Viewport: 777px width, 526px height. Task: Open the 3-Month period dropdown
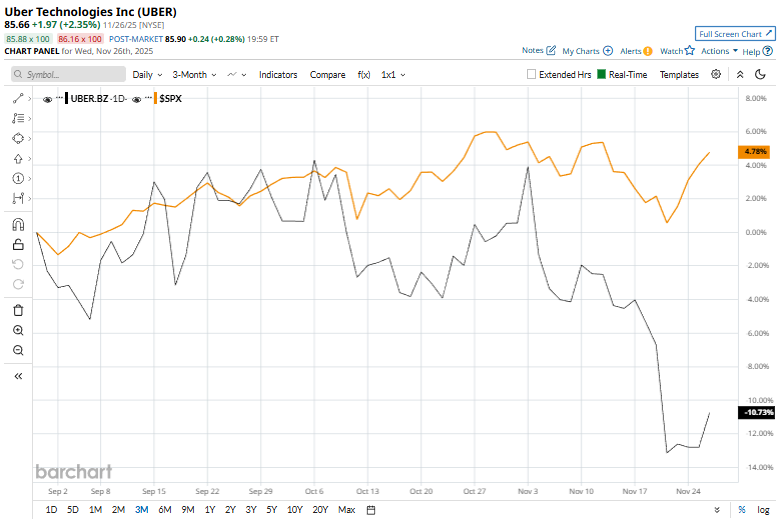(194, 75)
